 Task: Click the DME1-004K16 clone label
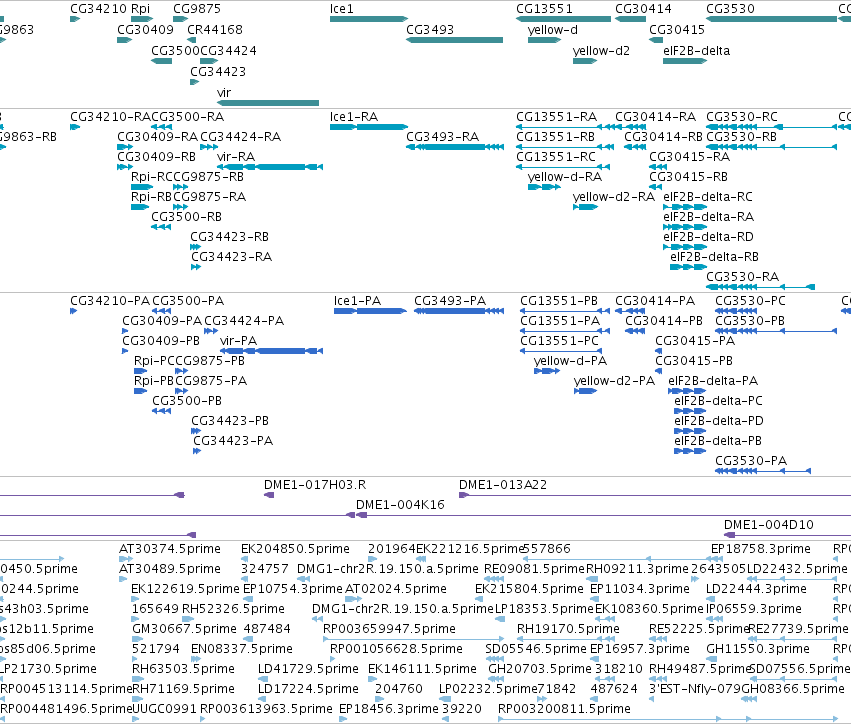click(x=400, y=505)
